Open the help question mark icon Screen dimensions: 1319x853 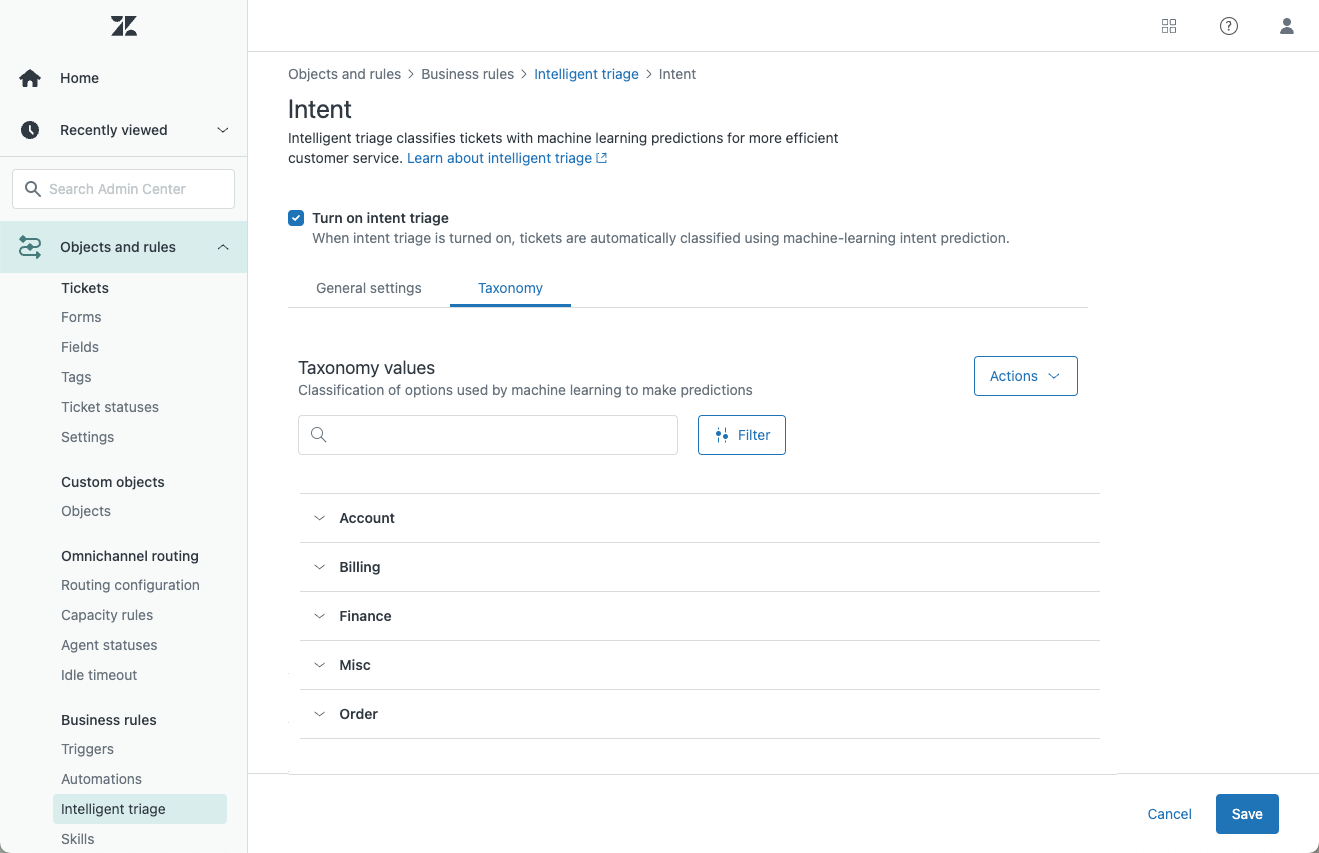[1229, 27]
